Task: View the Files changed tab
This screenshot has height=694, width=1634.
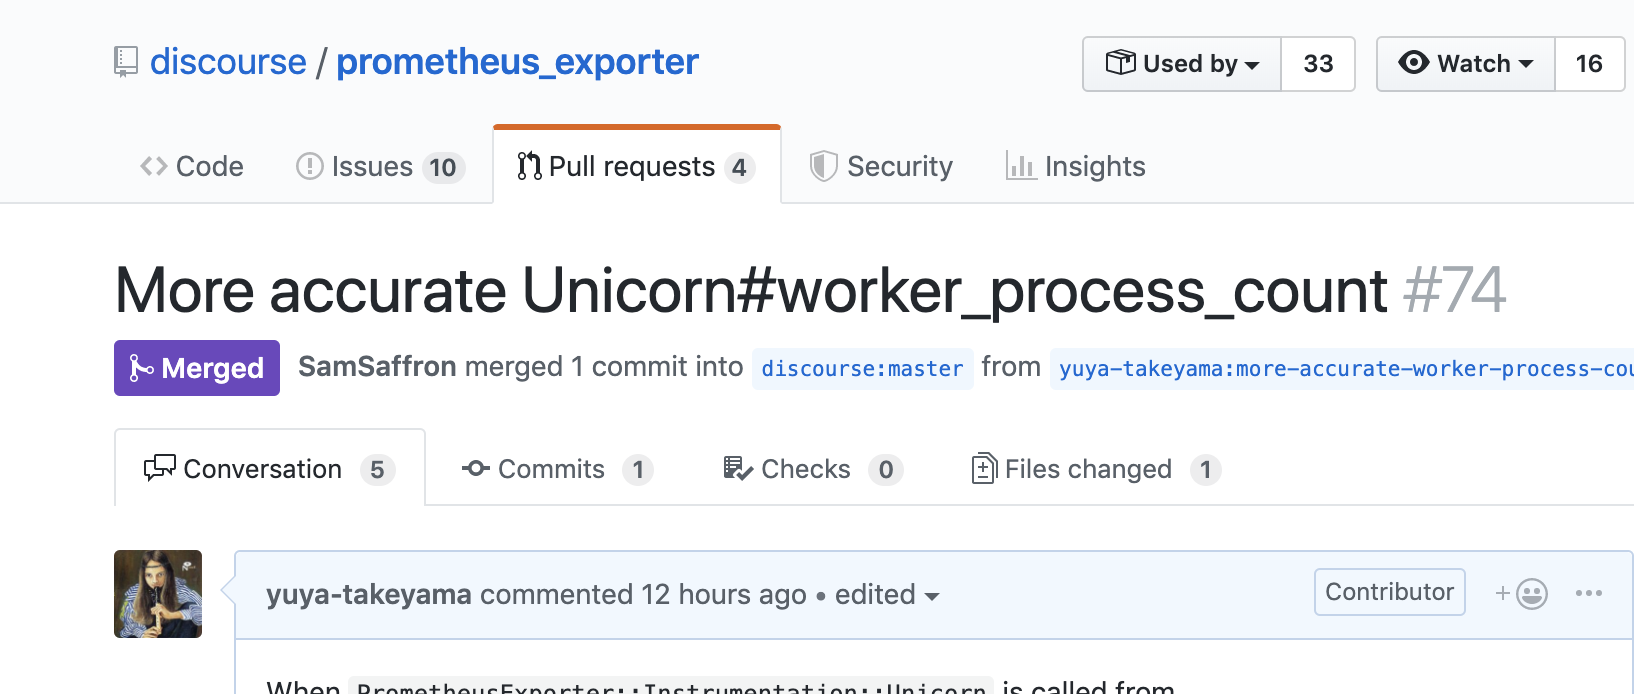Action: coord(1096,469)
